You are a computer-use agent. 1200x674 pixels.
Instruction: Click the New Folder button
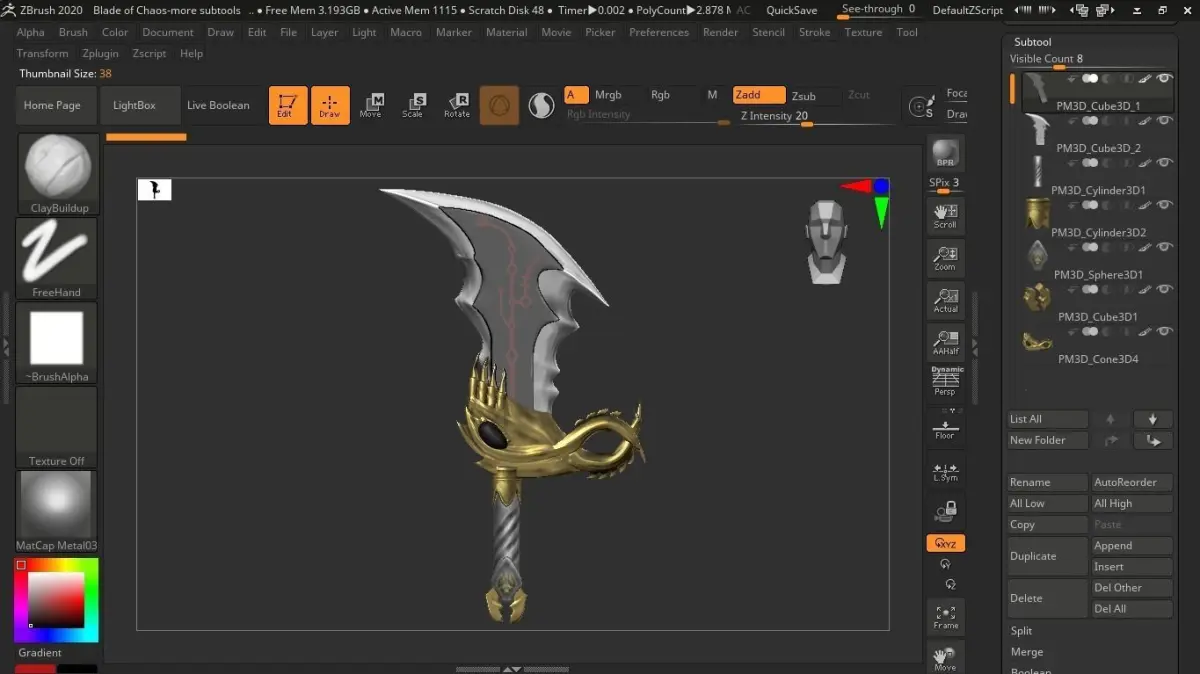[x=1048, y=440]
